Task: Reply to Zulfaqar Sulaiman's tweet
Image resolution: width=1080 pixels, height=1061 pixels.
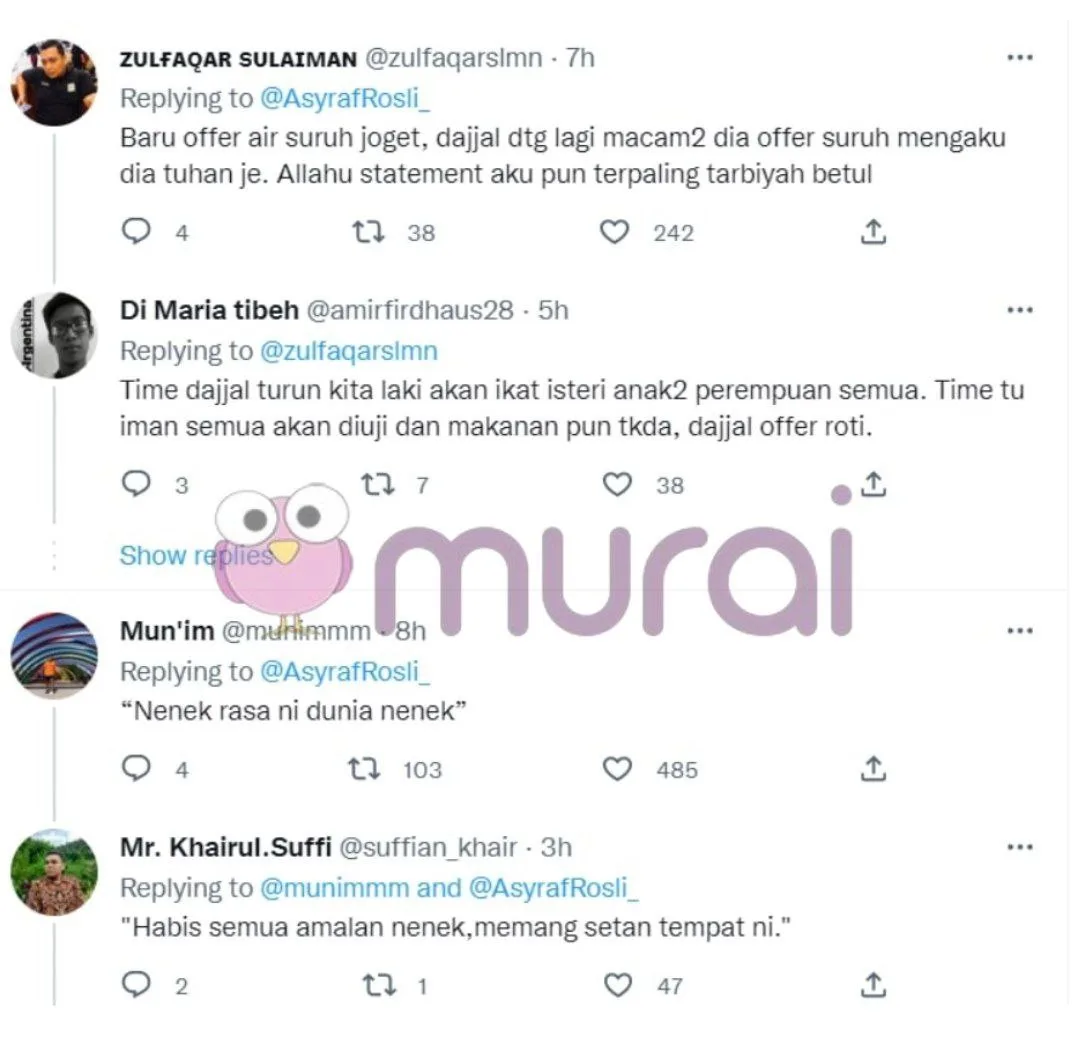Action: click(135, 232)
